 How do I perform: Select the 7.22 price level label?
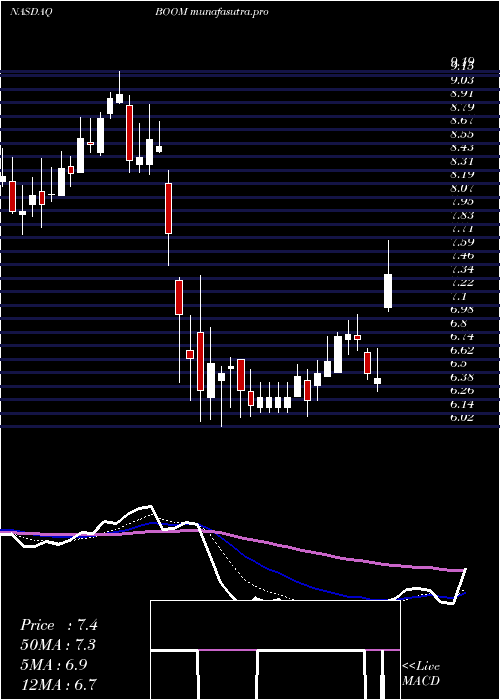(462, 282)
